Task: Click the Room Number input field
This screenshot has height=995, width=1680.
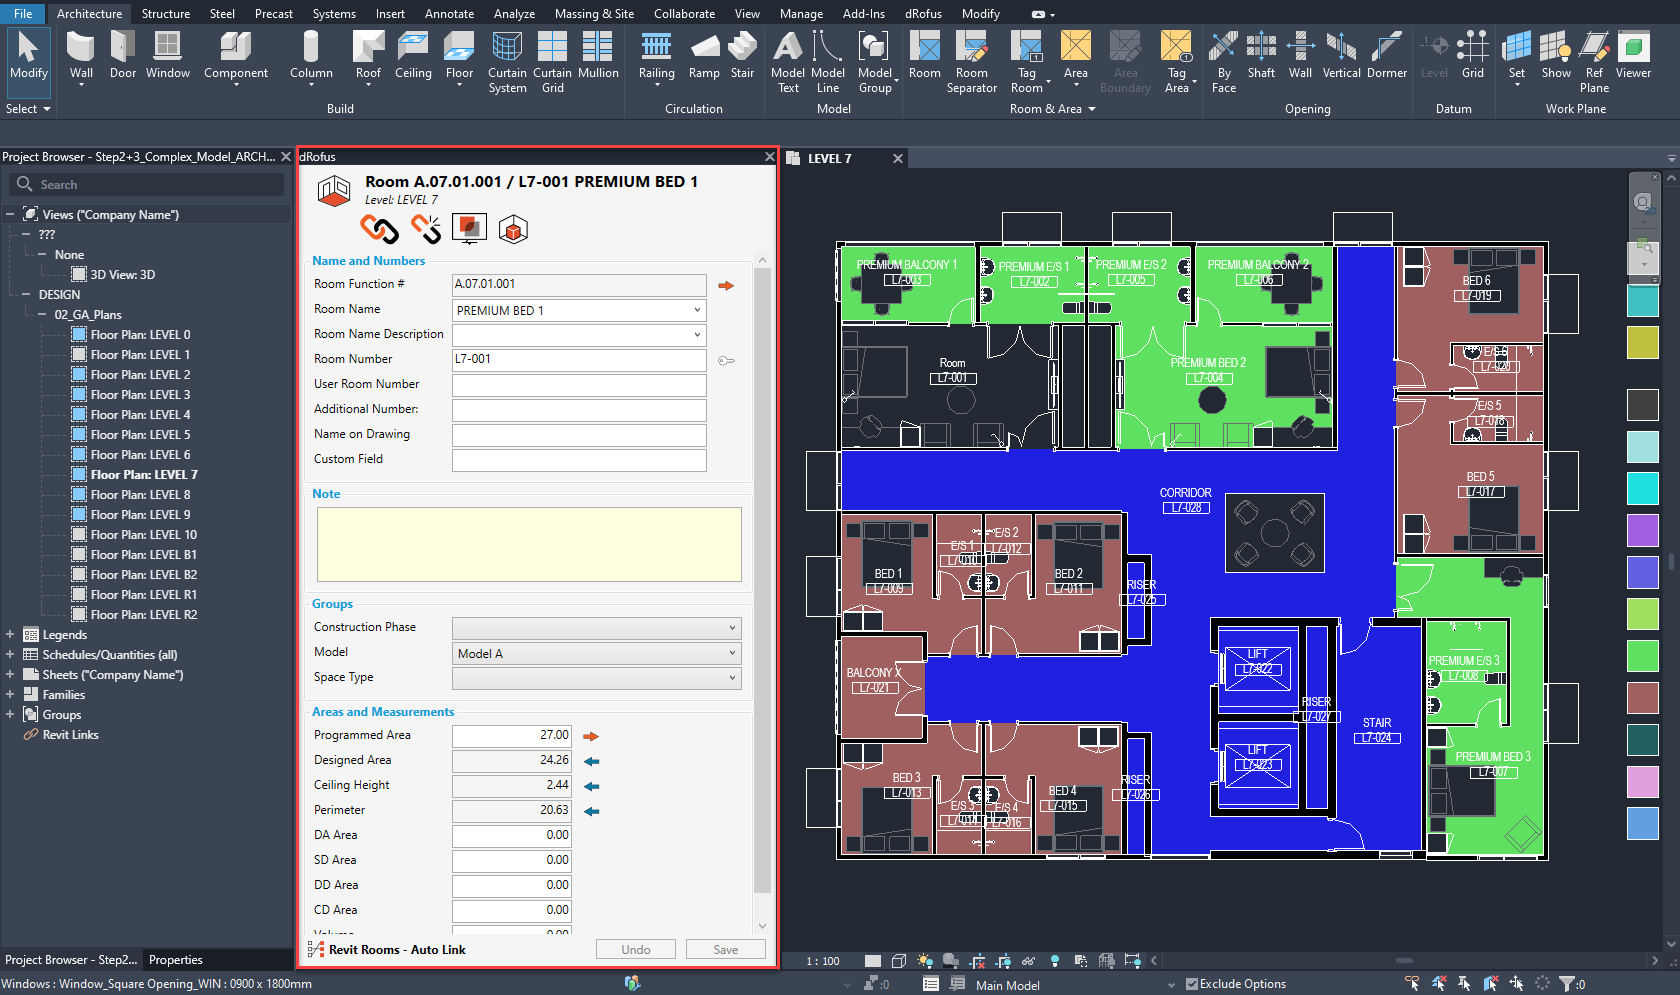Action: (579, 360)
